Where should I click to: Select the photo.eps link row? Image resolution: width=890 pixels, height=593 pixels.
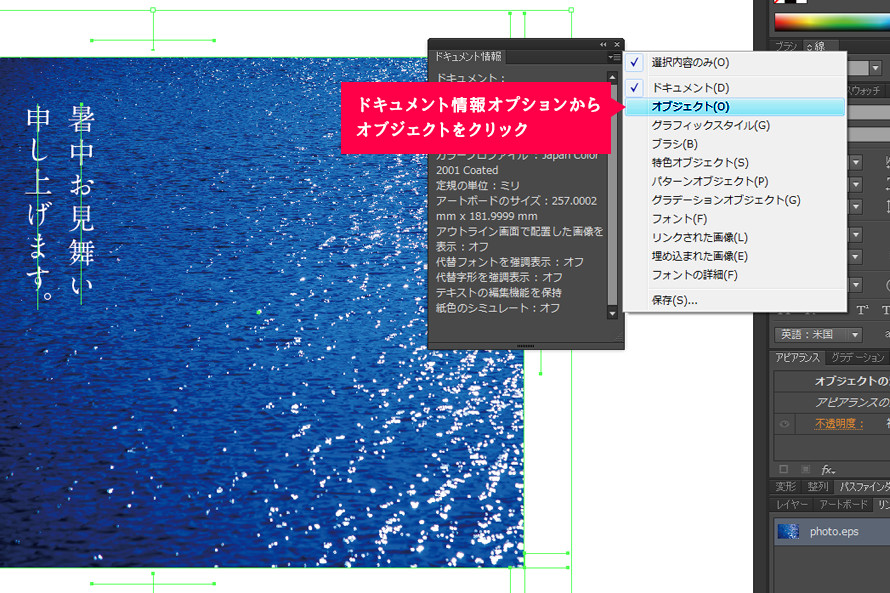point(832,532)
